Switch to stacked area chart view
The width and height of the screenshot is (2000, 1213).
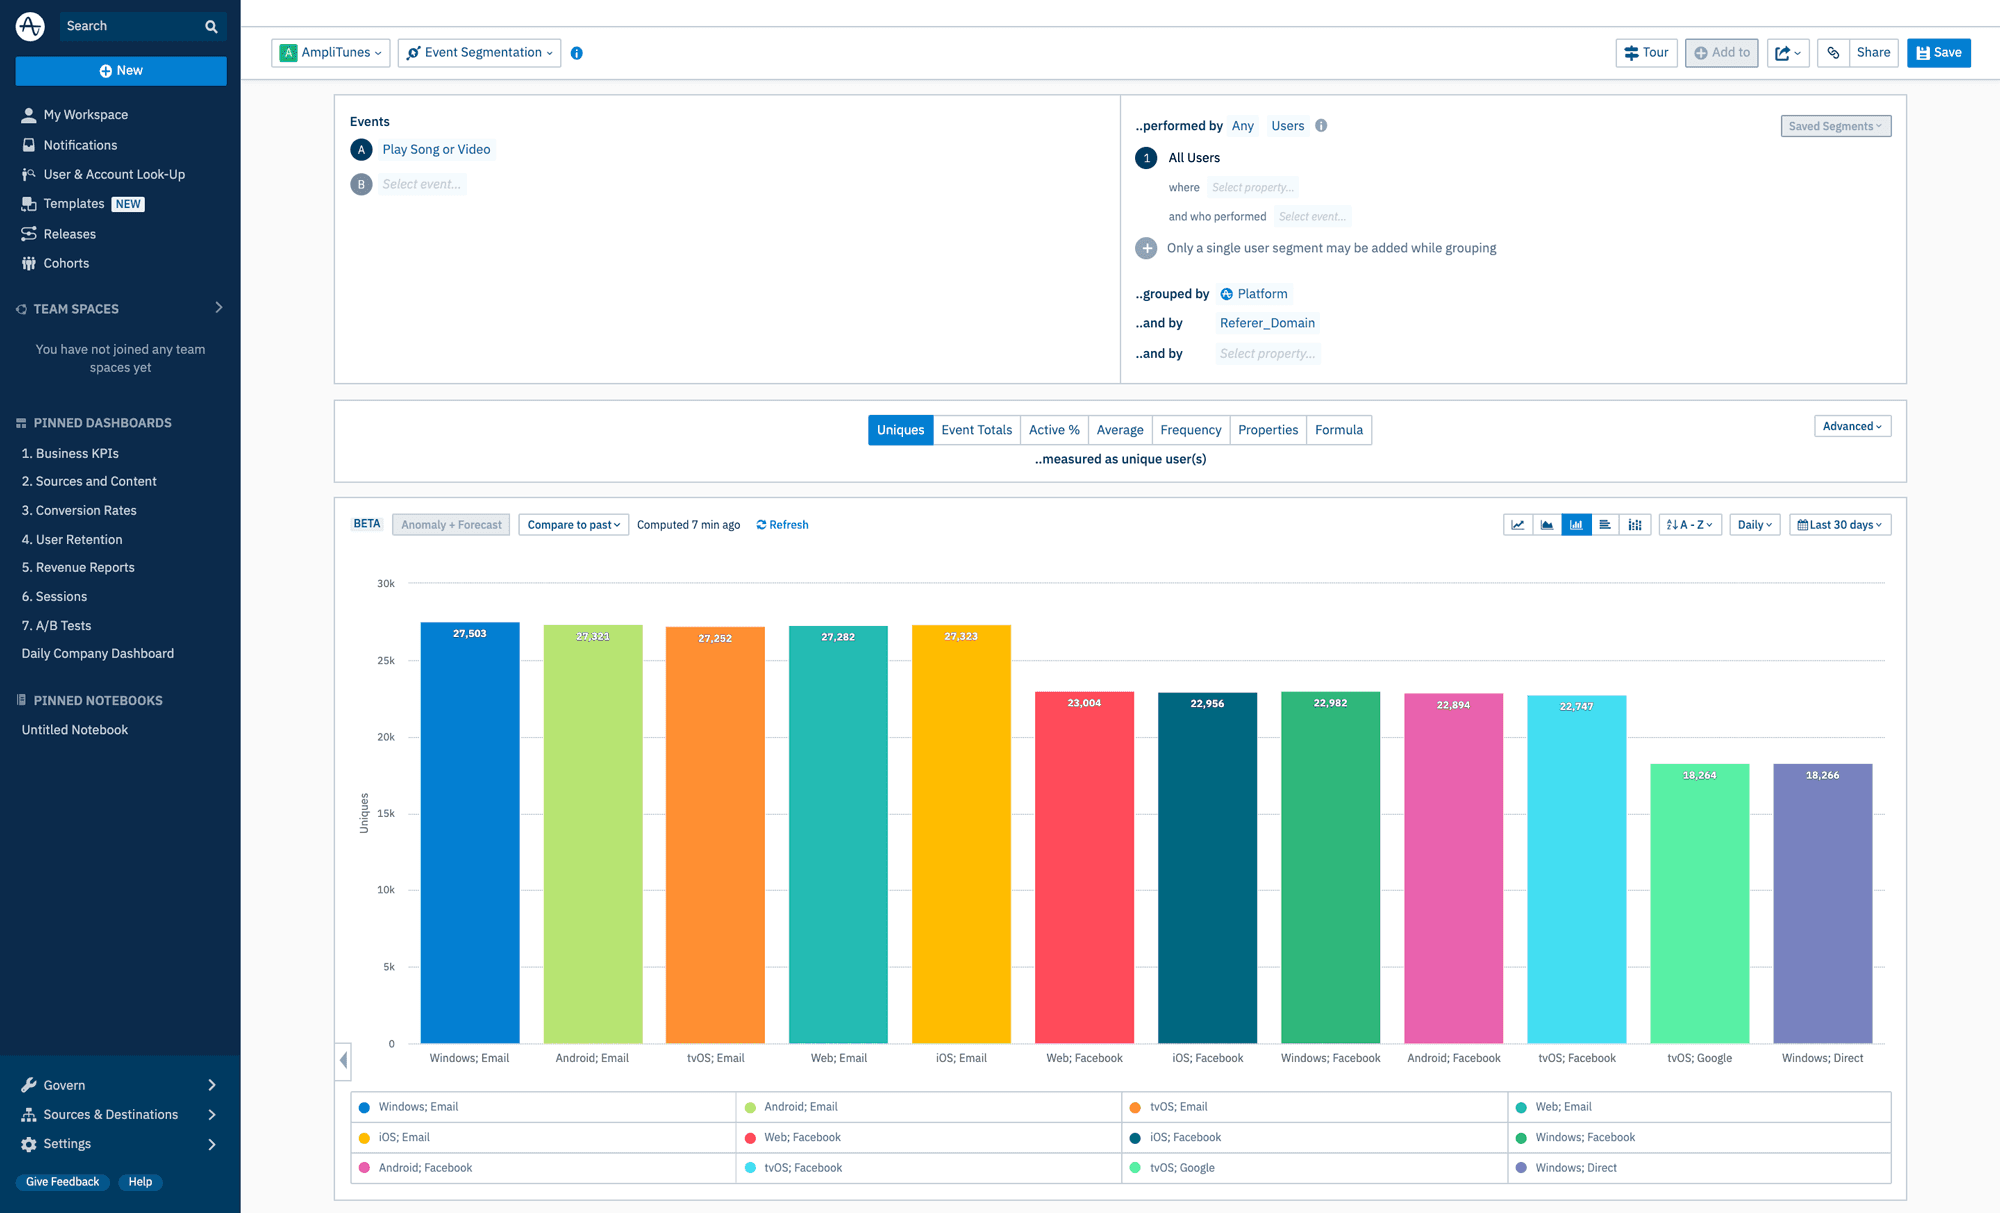tap(1547, 525)
